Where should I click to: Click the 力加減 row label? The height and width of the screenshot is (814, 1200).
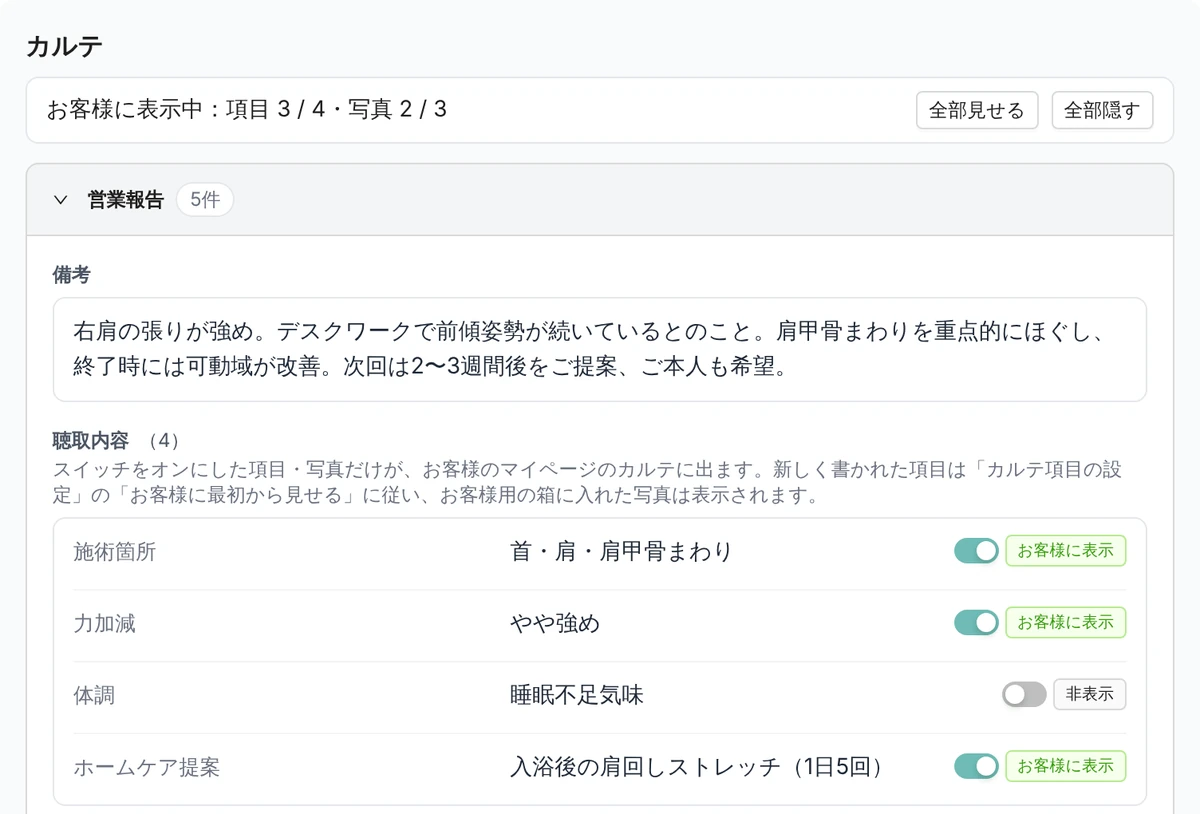pyautogui.click(x=105, y=623)
